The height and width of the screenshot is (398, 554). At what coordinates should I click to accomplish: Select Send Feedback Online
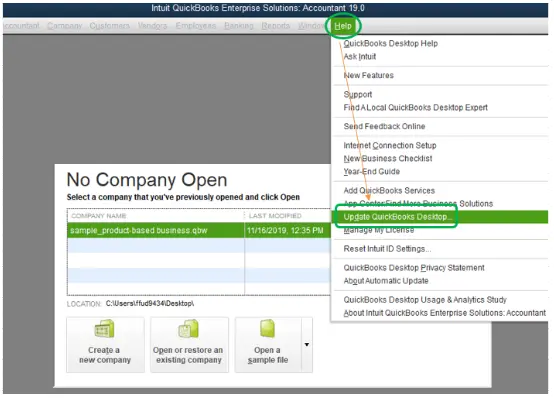[384, 126]
